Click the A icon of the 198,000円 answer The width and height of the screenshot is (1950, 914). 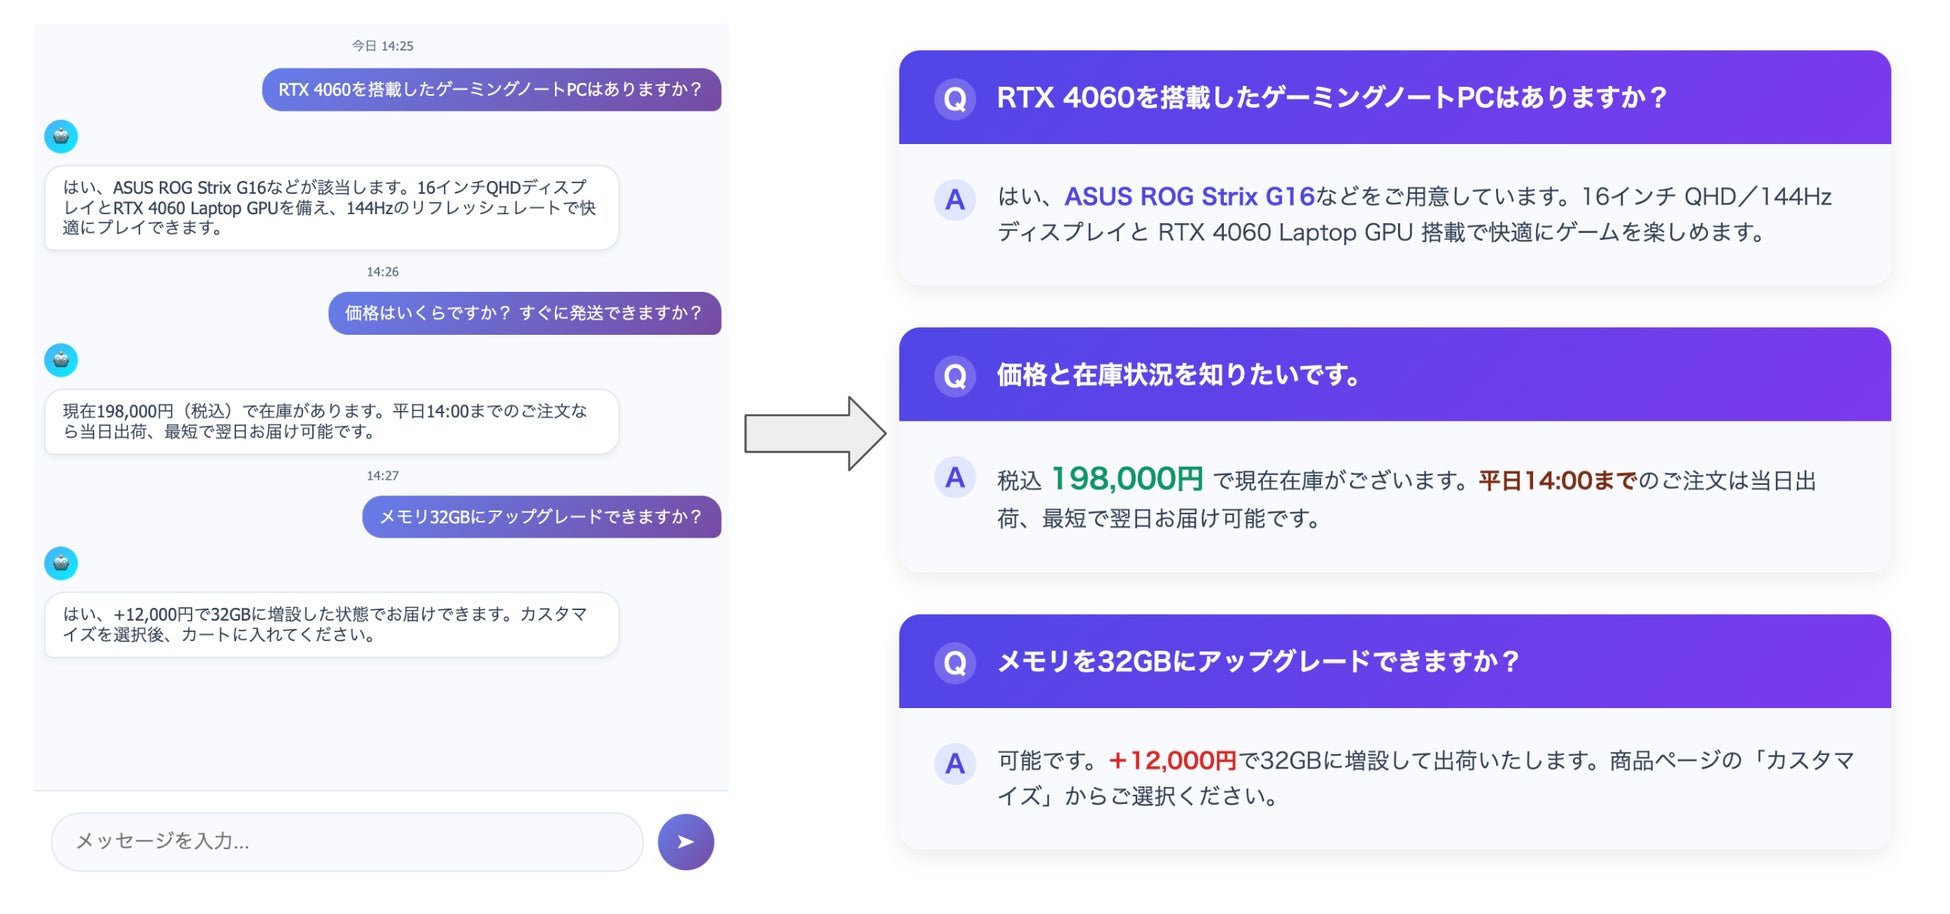coord(955,478)
